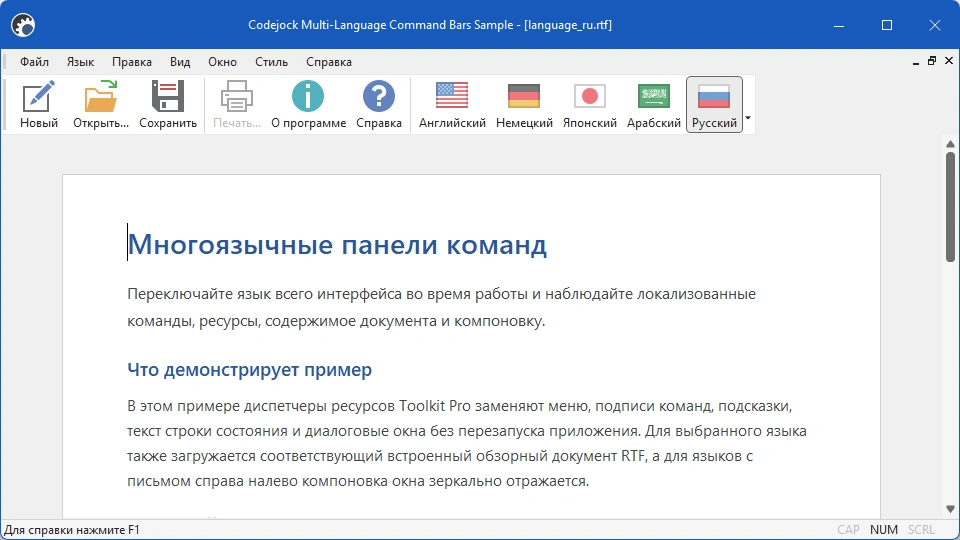The height and width of the screenshot is (540, 960).
Task: Open the Правка menu
Action: [132, 62]
